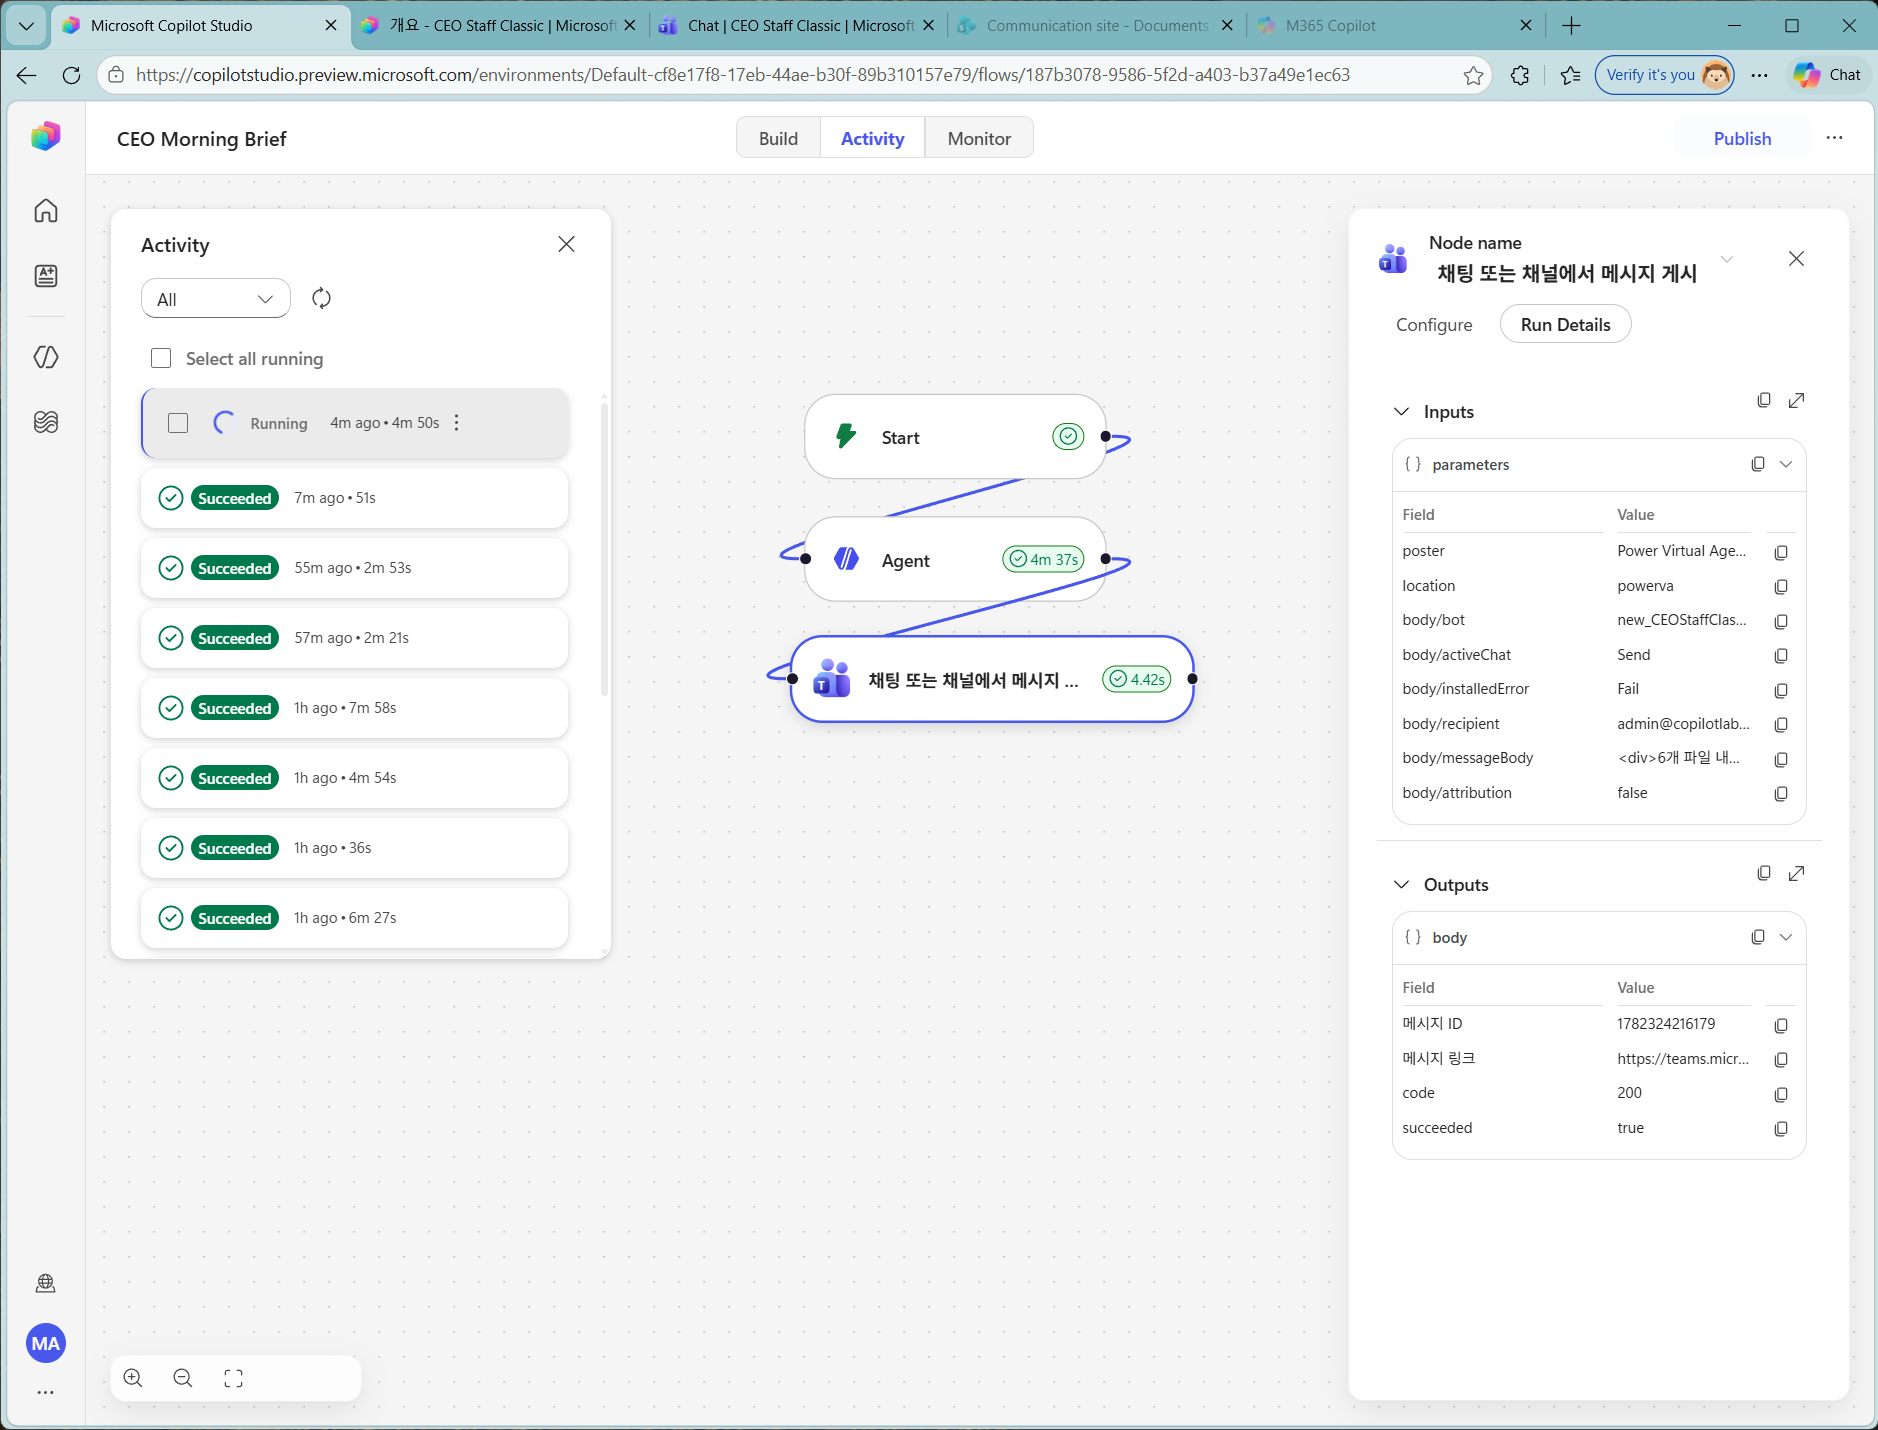
Task: Open the succeeded run lasting 7m 58s
Action: [x=355, y=708]
